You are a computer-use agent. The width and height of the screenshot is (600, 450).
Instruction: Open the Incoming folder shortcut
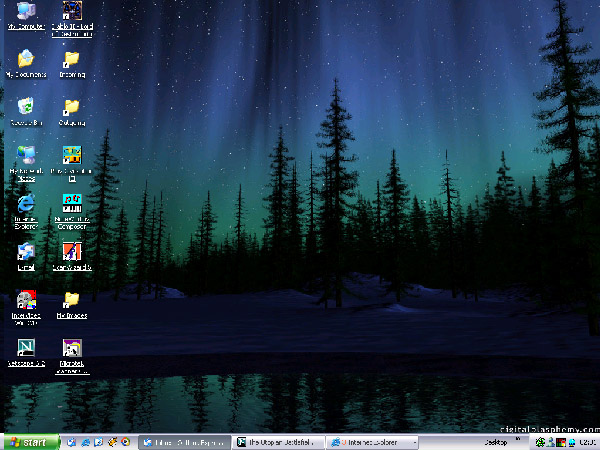point(72,59)
